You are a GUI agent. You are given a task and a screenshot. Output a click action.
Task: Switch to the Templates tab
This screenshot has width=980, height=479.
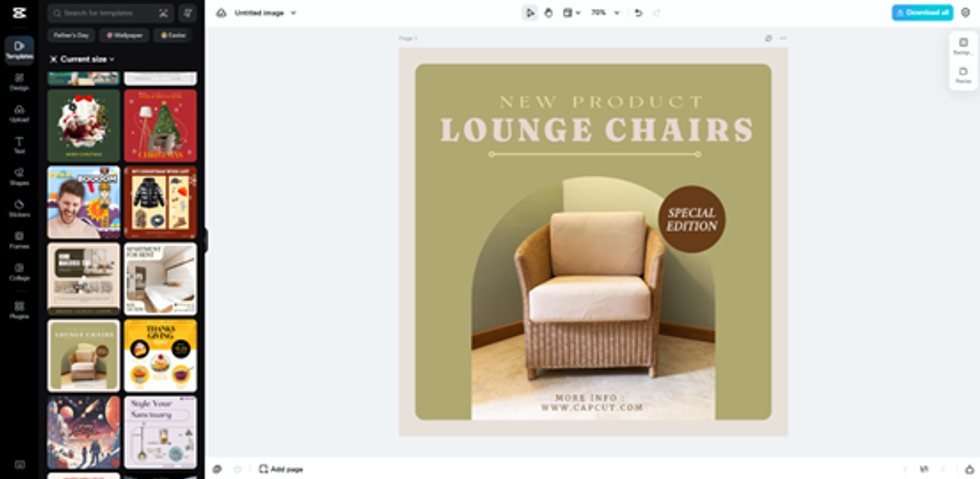click(x=19, y=49)
